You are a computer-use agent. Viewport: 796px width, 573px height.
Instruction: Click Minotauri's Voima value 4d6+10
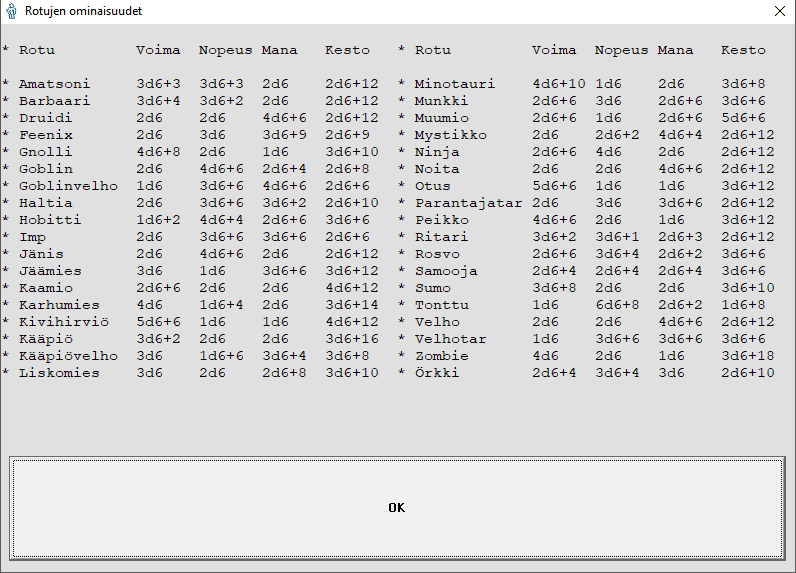[x=558, y=84]
